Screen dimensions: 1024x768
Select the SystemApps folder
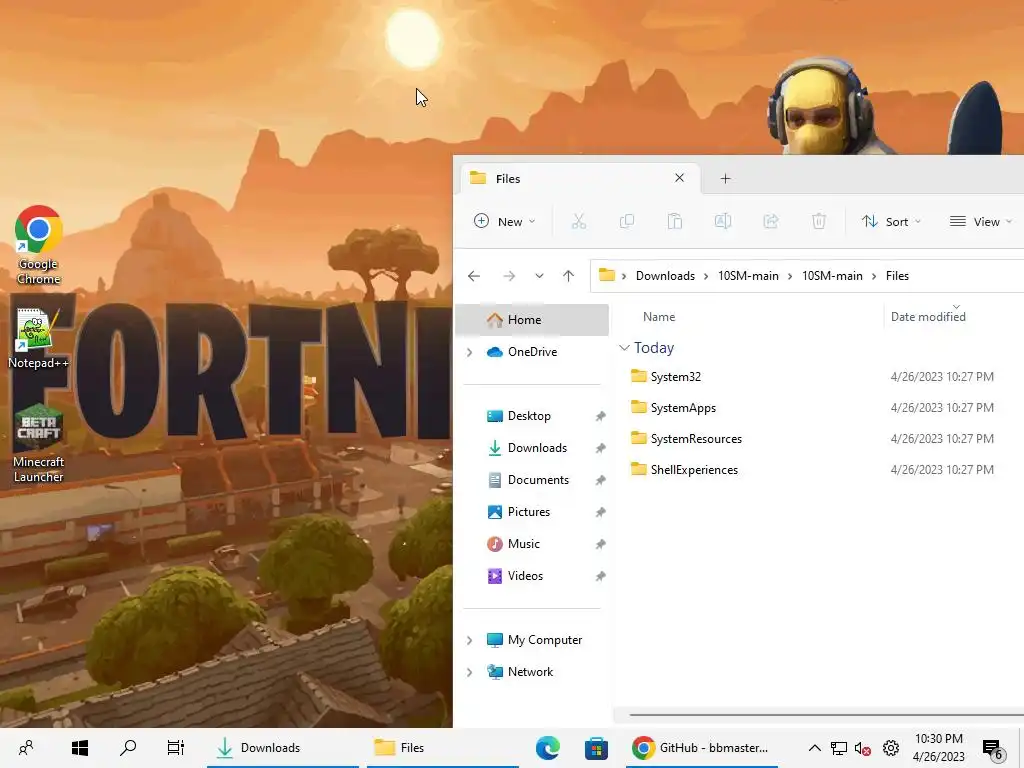pos(683,408)
